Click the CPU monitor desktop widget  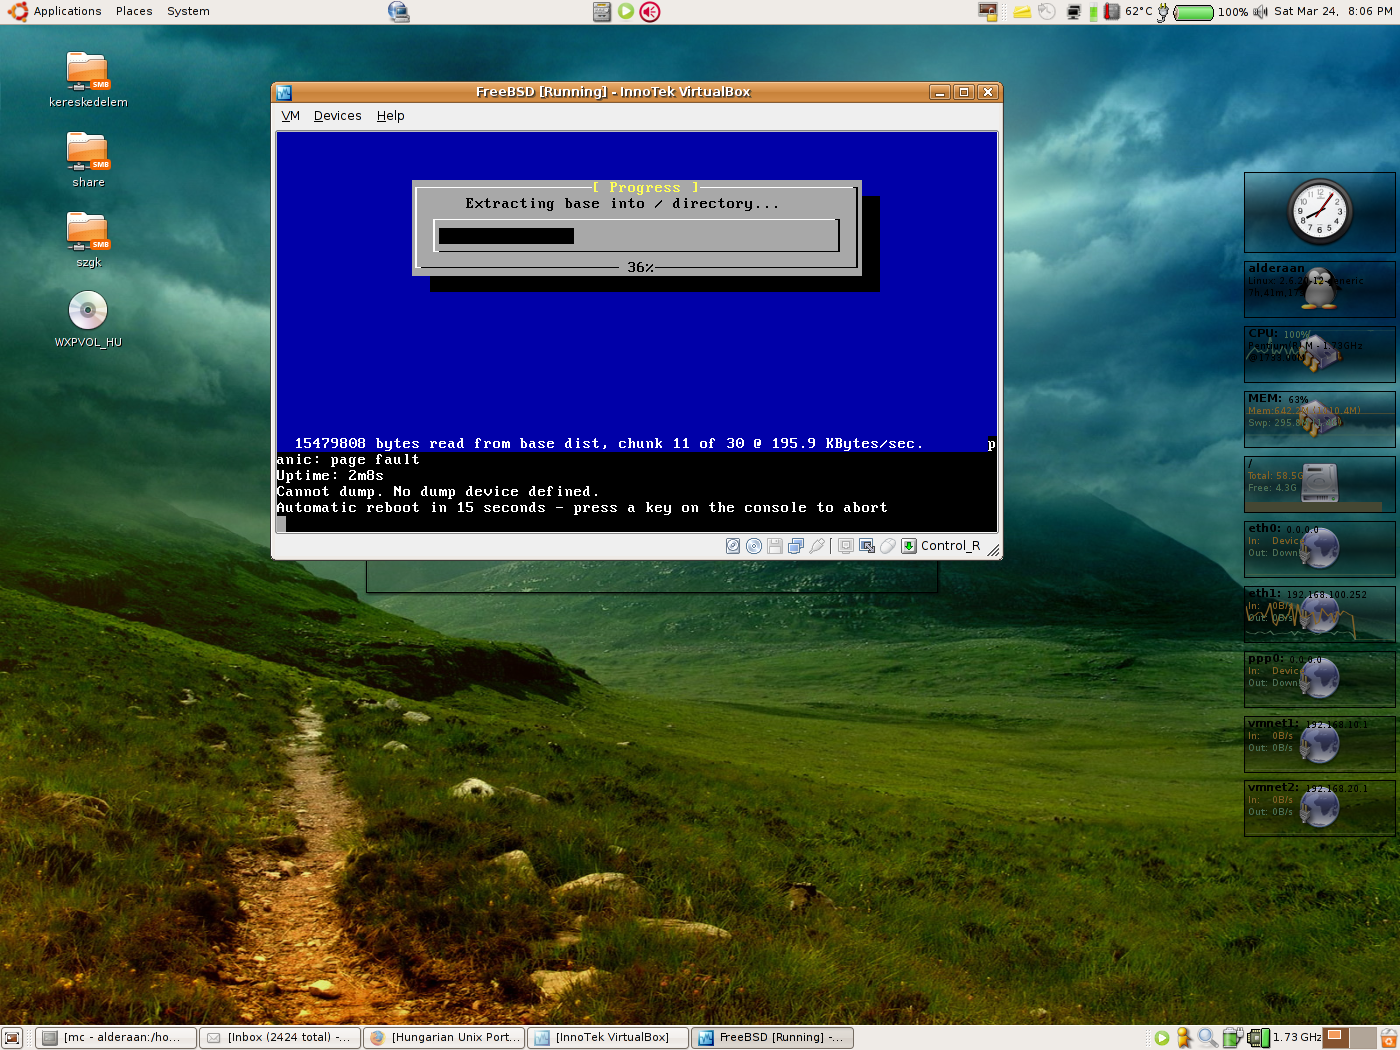1320,354
